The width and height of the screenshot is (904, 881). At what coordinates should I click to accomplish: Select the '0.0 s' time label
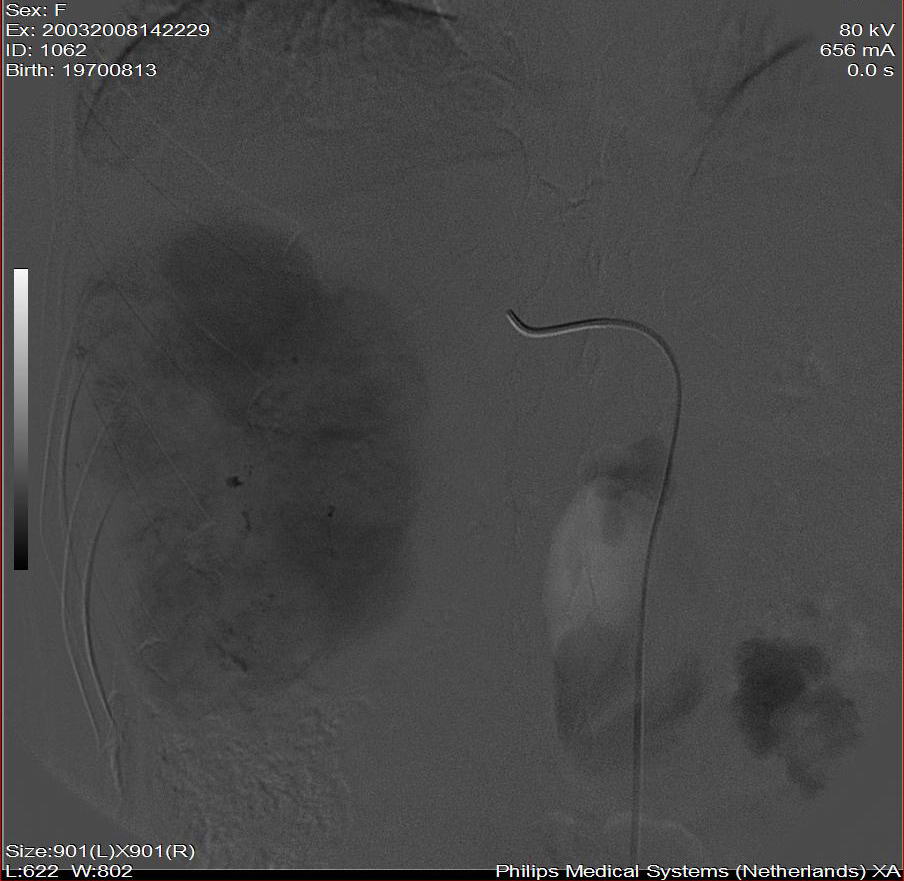click(870, 70)
